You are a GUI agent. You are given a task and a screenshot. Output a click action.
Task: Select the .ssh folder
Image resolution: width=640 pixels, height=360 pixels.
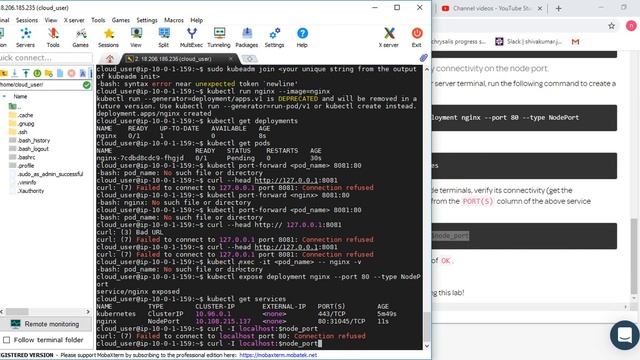point(18,132)
